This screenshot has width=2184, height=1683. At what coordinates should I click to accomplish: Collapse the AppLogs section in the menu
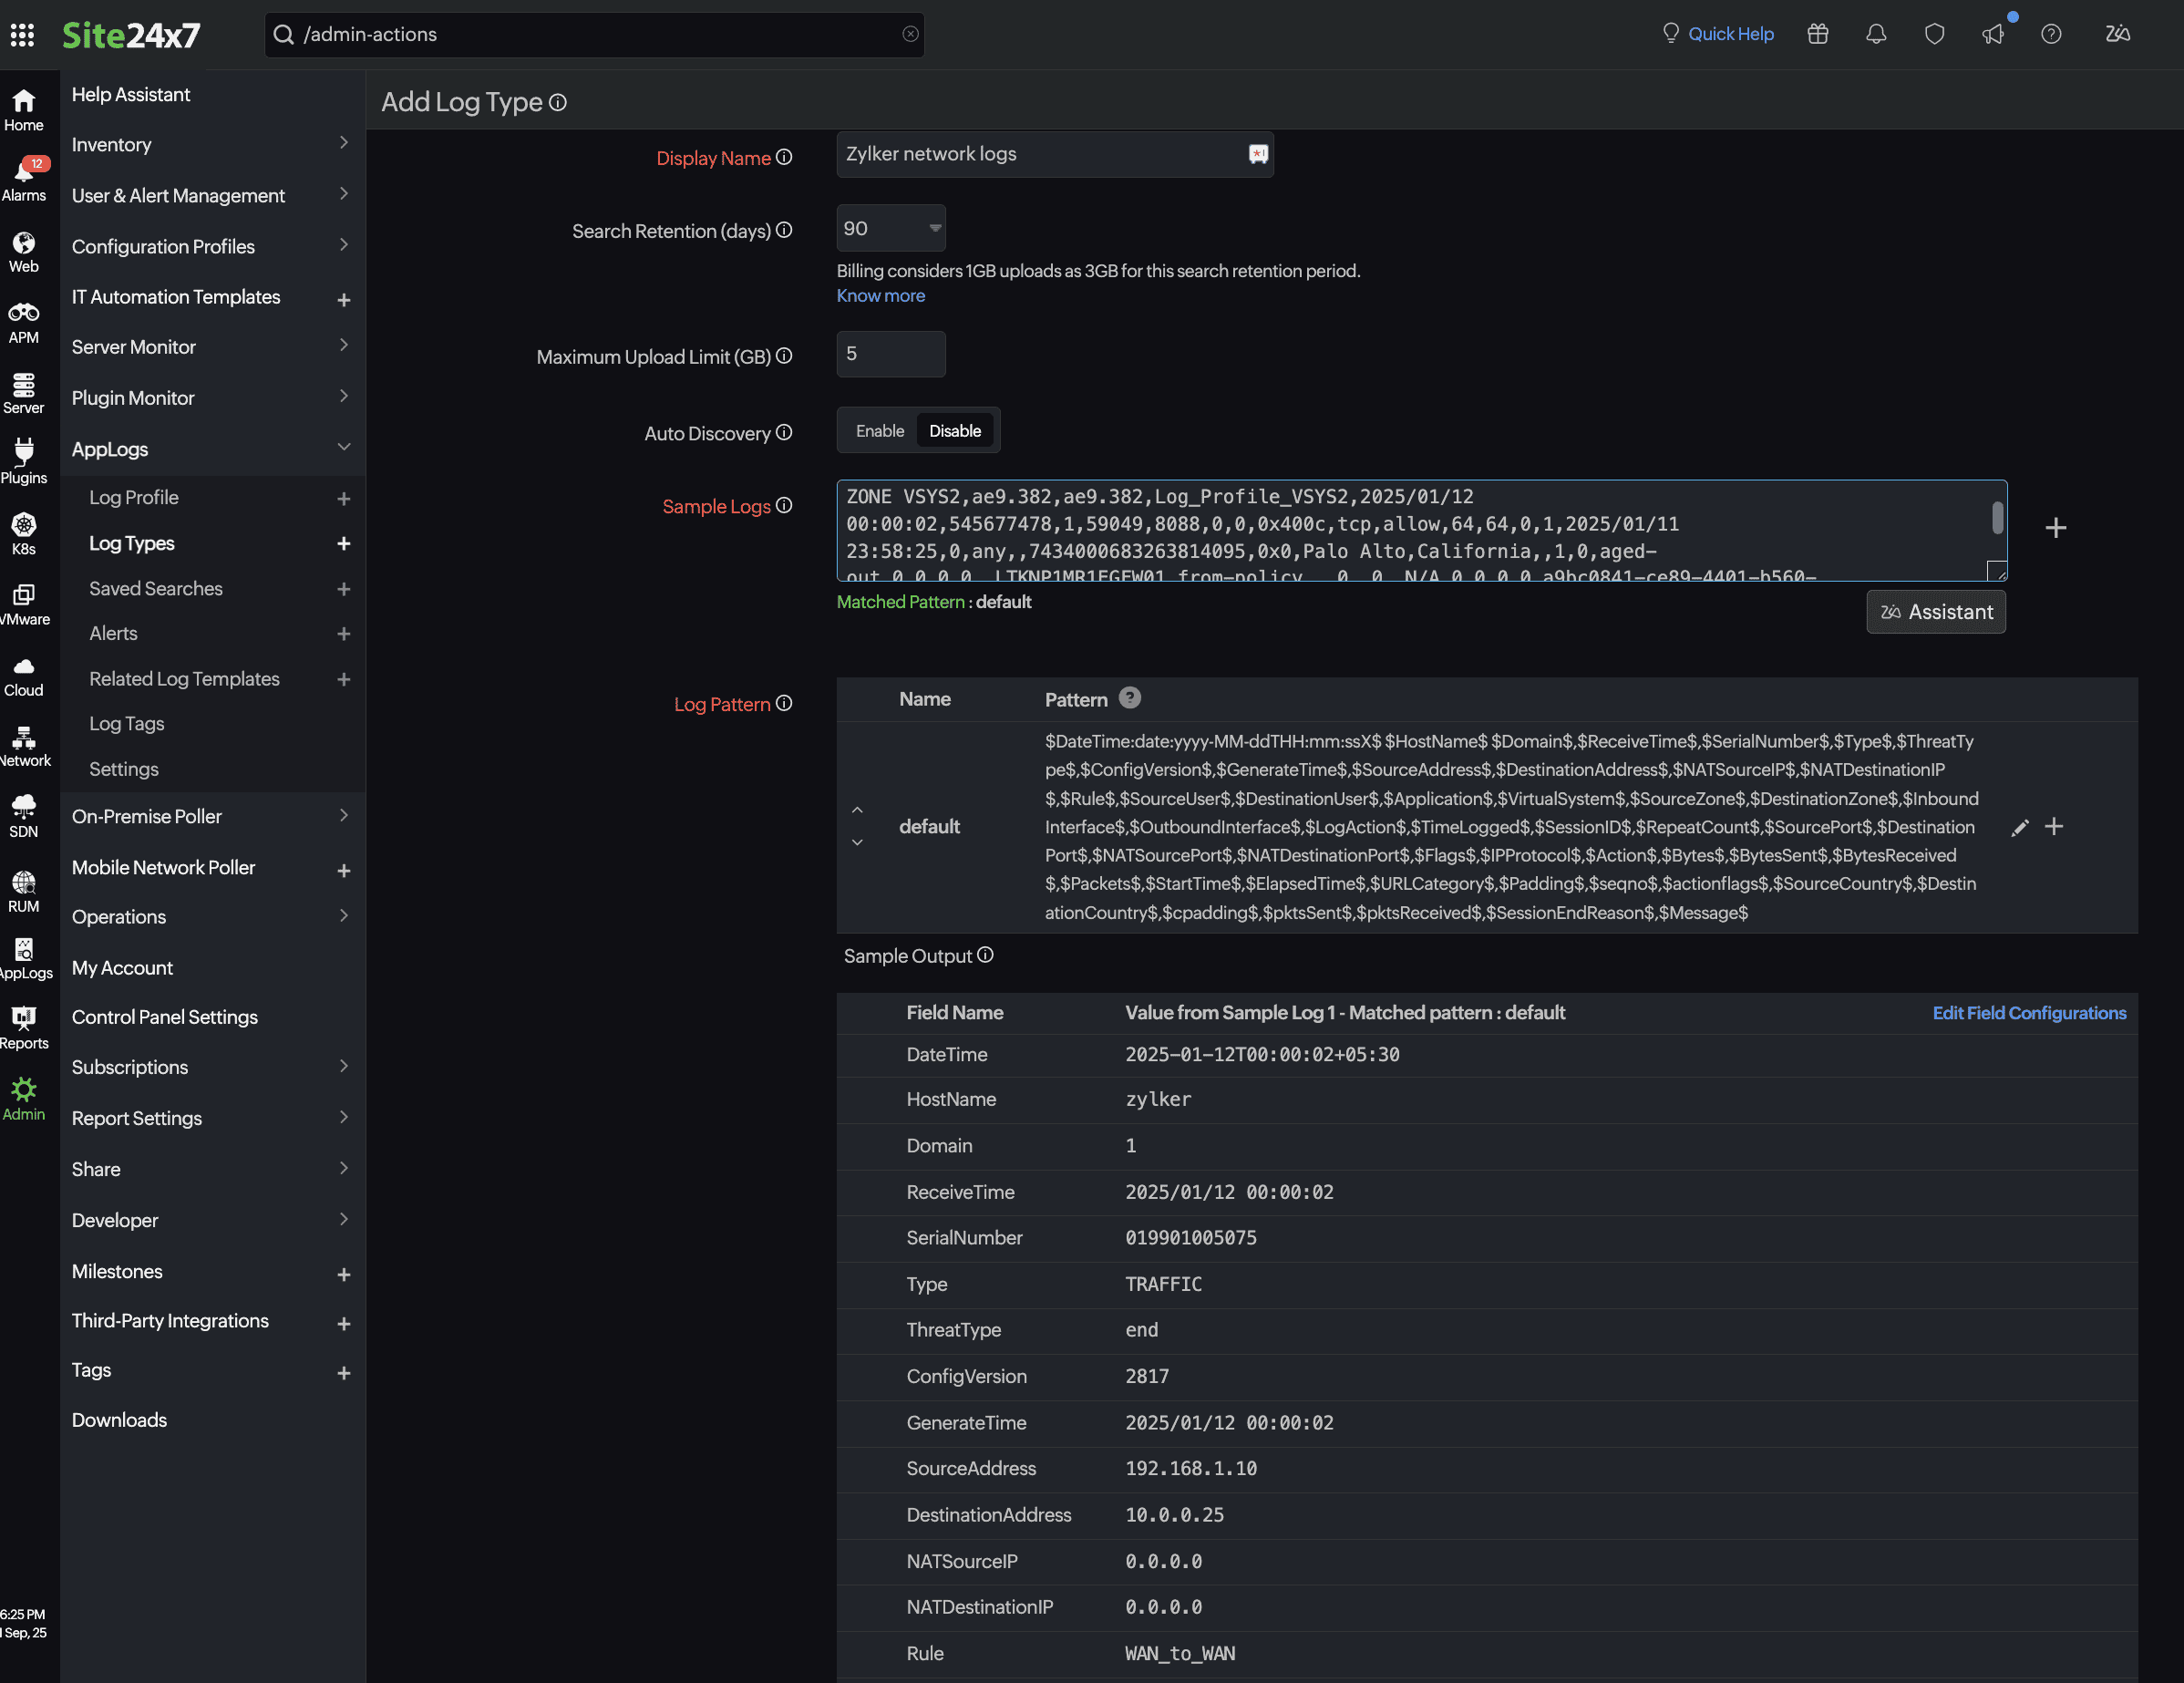pos(344,448)
